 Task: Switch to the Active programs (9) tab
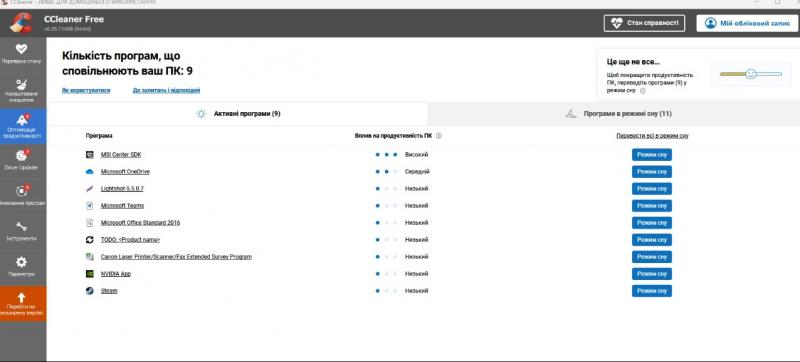[237, 114]
